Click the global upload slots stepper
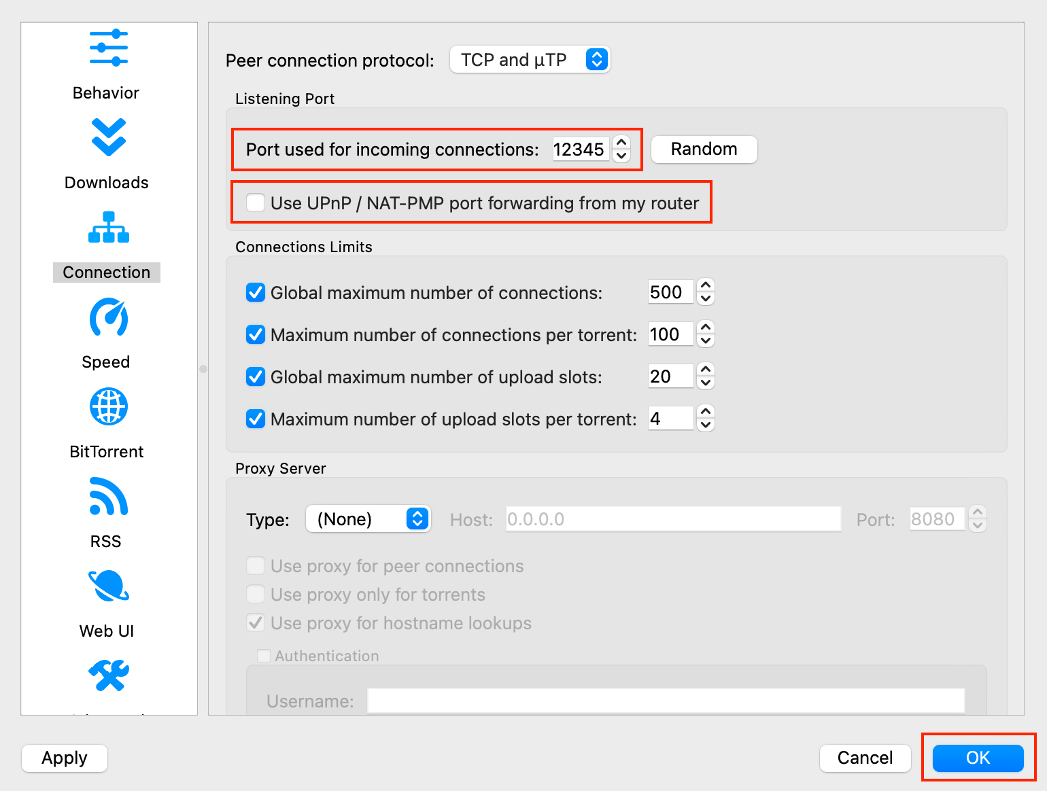The width and height of the screenshot is (1048, 792). pos(706,376)
